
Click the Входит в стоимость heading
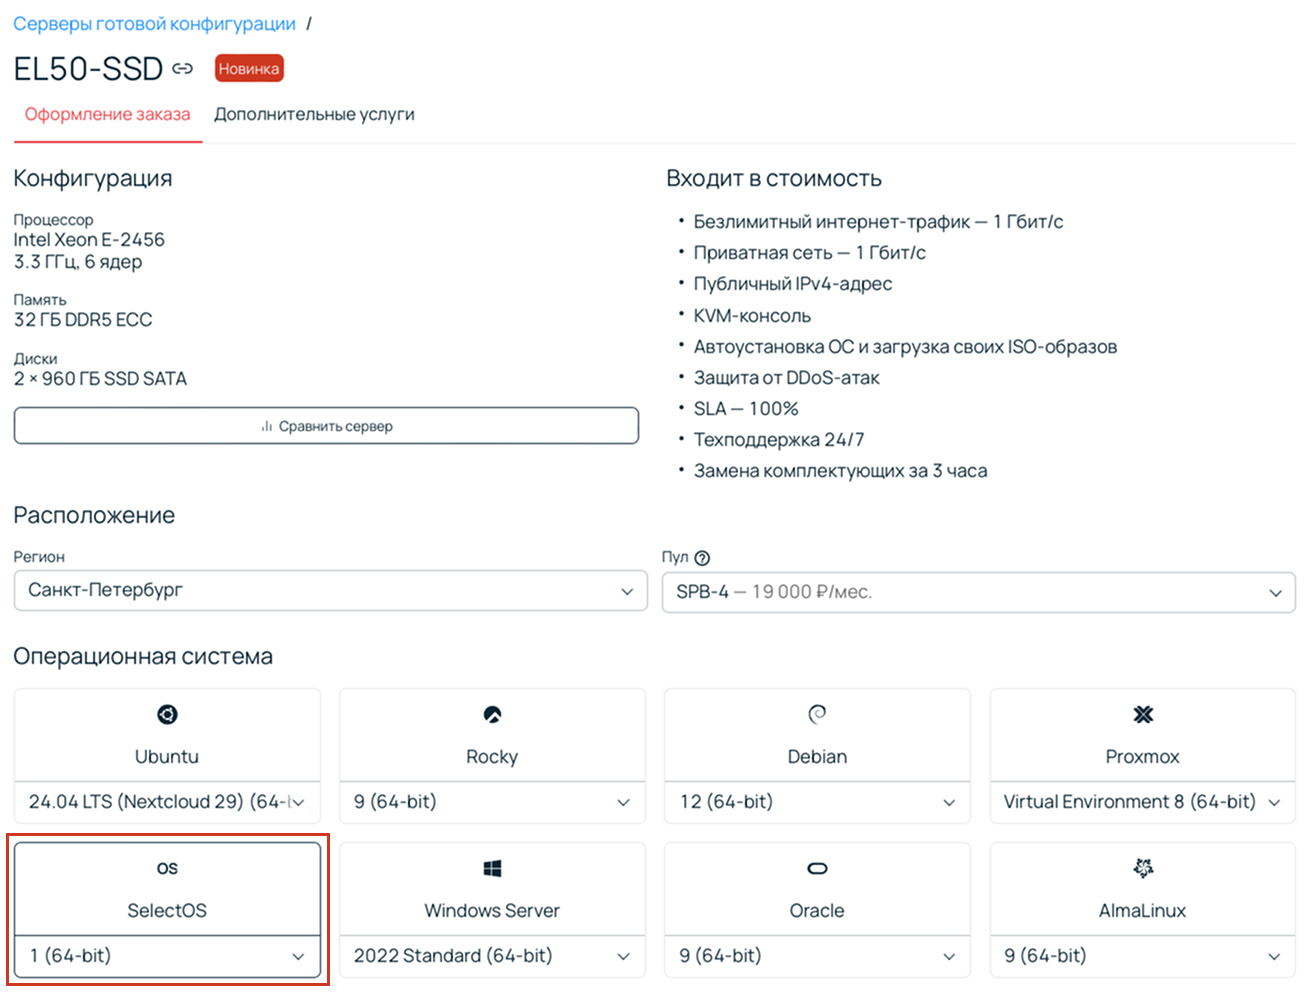774,179
